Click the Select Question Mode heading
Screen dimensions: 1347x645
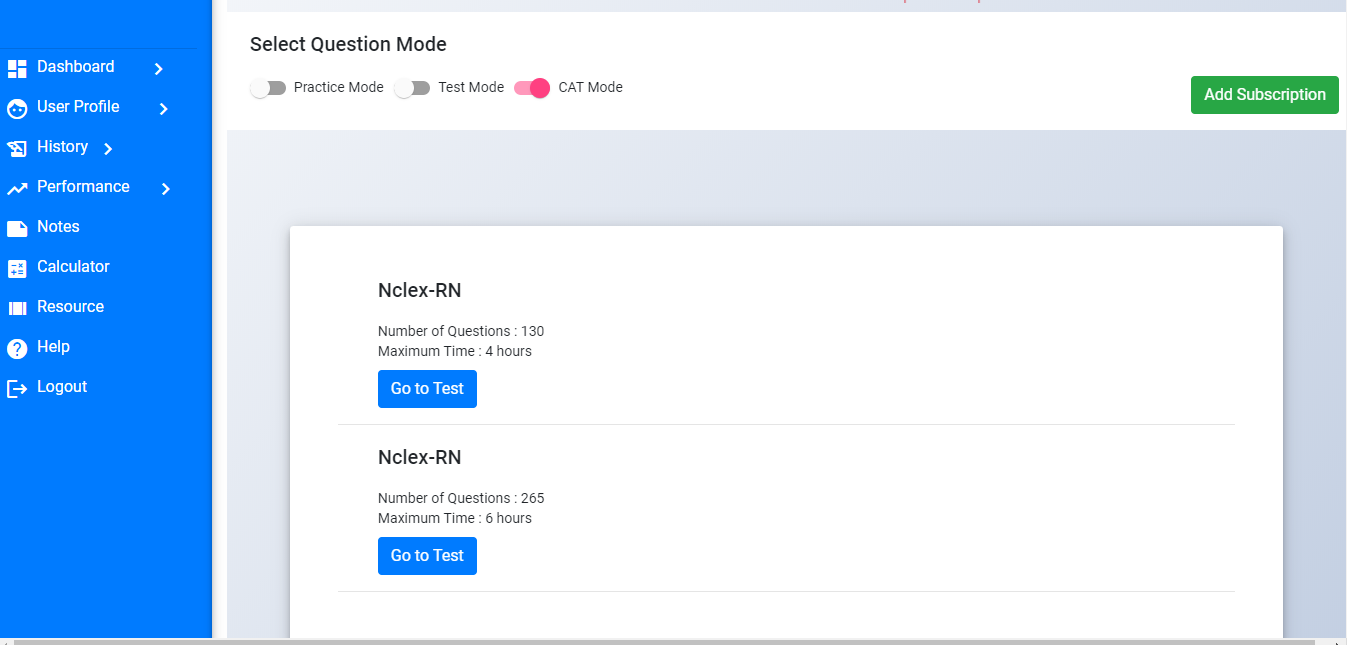point(348,44)
